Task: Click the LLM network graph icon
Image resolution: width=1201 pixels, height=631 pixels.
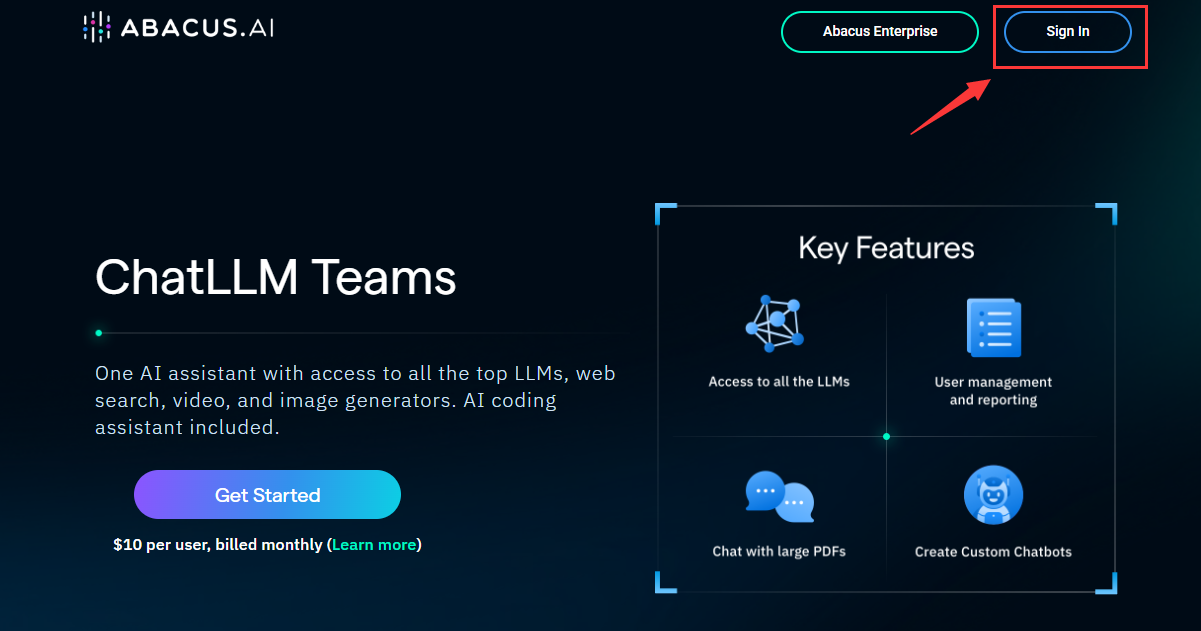Action: pos(775,324)
